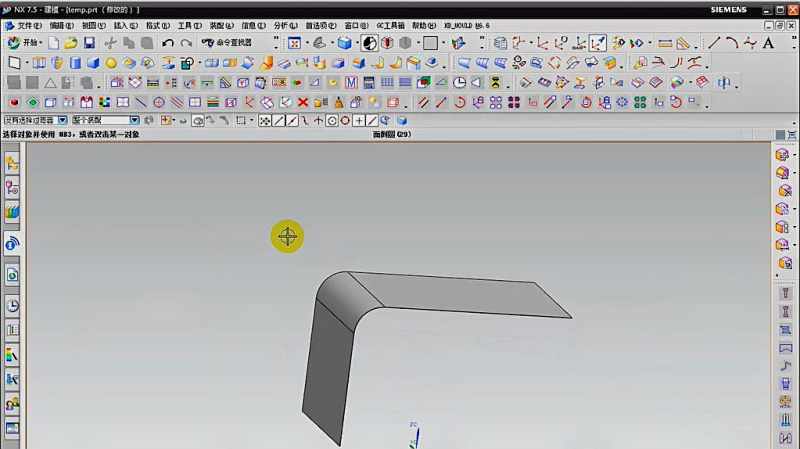Open file with yellow folder icon
This screenshot has height=449, width=800.
(71, 43)
